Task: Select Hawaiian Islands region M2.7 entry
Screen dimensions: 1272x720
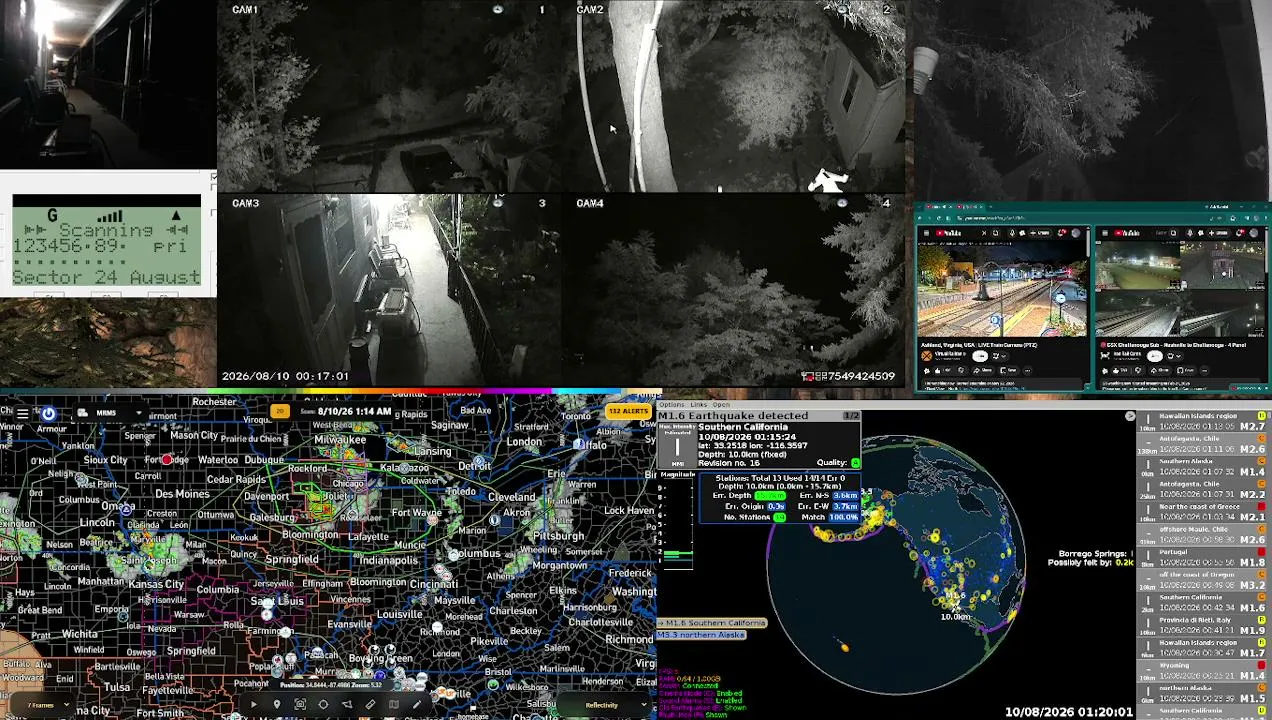Action: pos(1203,421)
